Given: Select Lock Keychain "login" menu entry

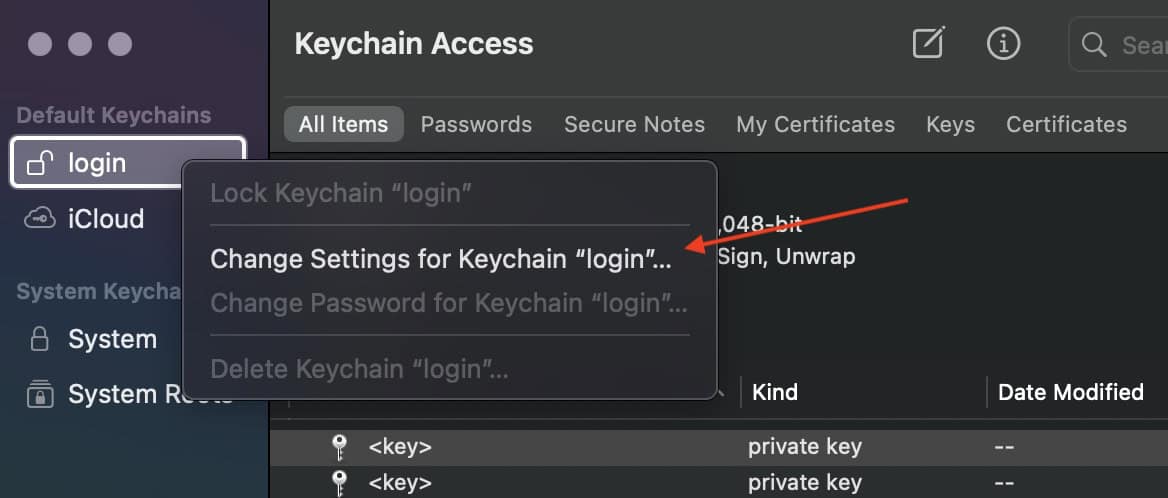Looking at the screenshot, I should (x=341, y=193).
